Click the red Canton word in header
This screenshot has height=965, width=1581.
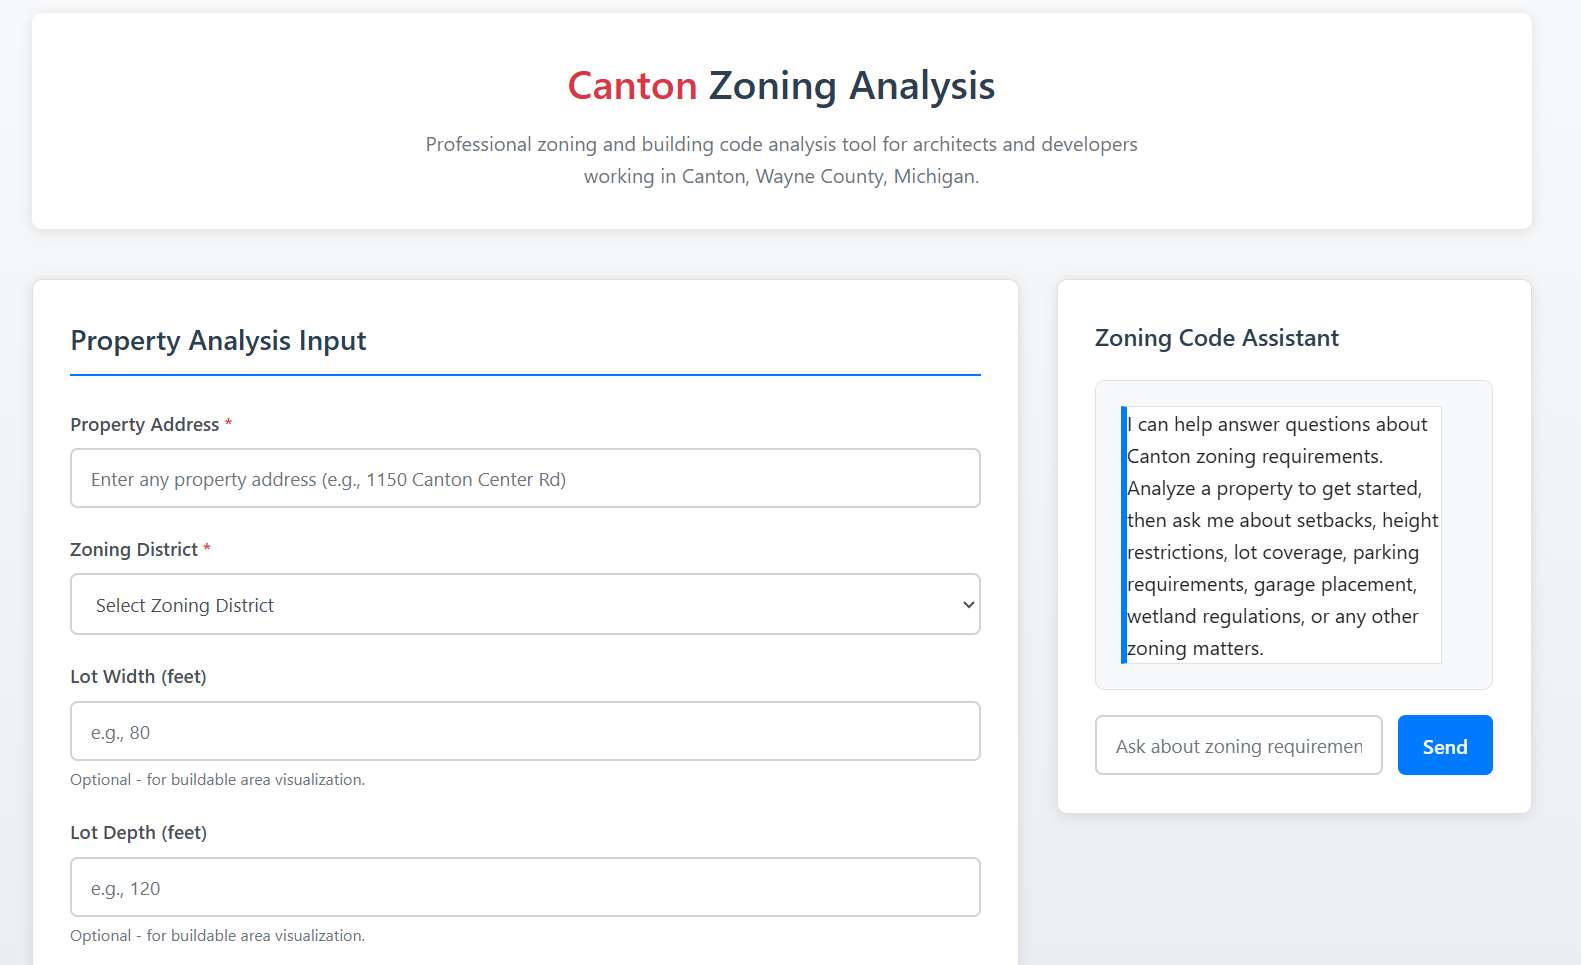[x=632, y=86]
